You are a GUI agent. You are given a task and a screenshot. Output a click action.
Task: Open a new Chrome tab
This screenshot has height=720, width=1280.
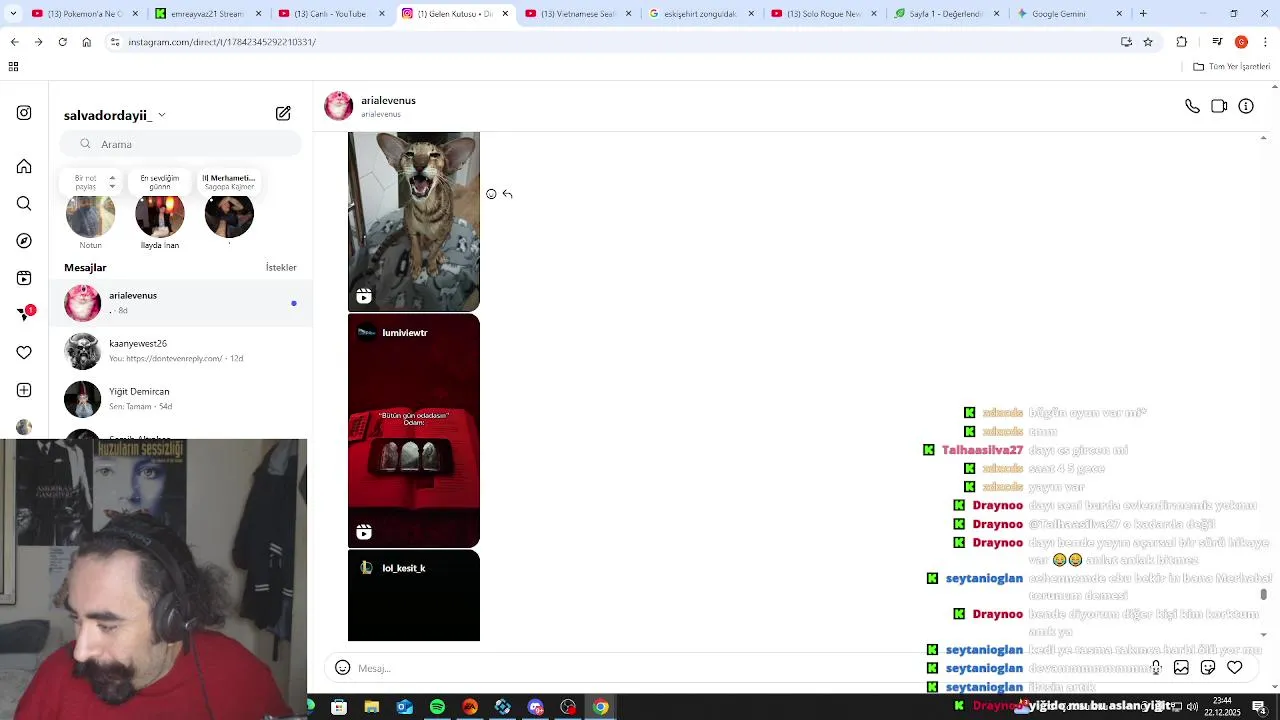click(x=1143, y=14)
